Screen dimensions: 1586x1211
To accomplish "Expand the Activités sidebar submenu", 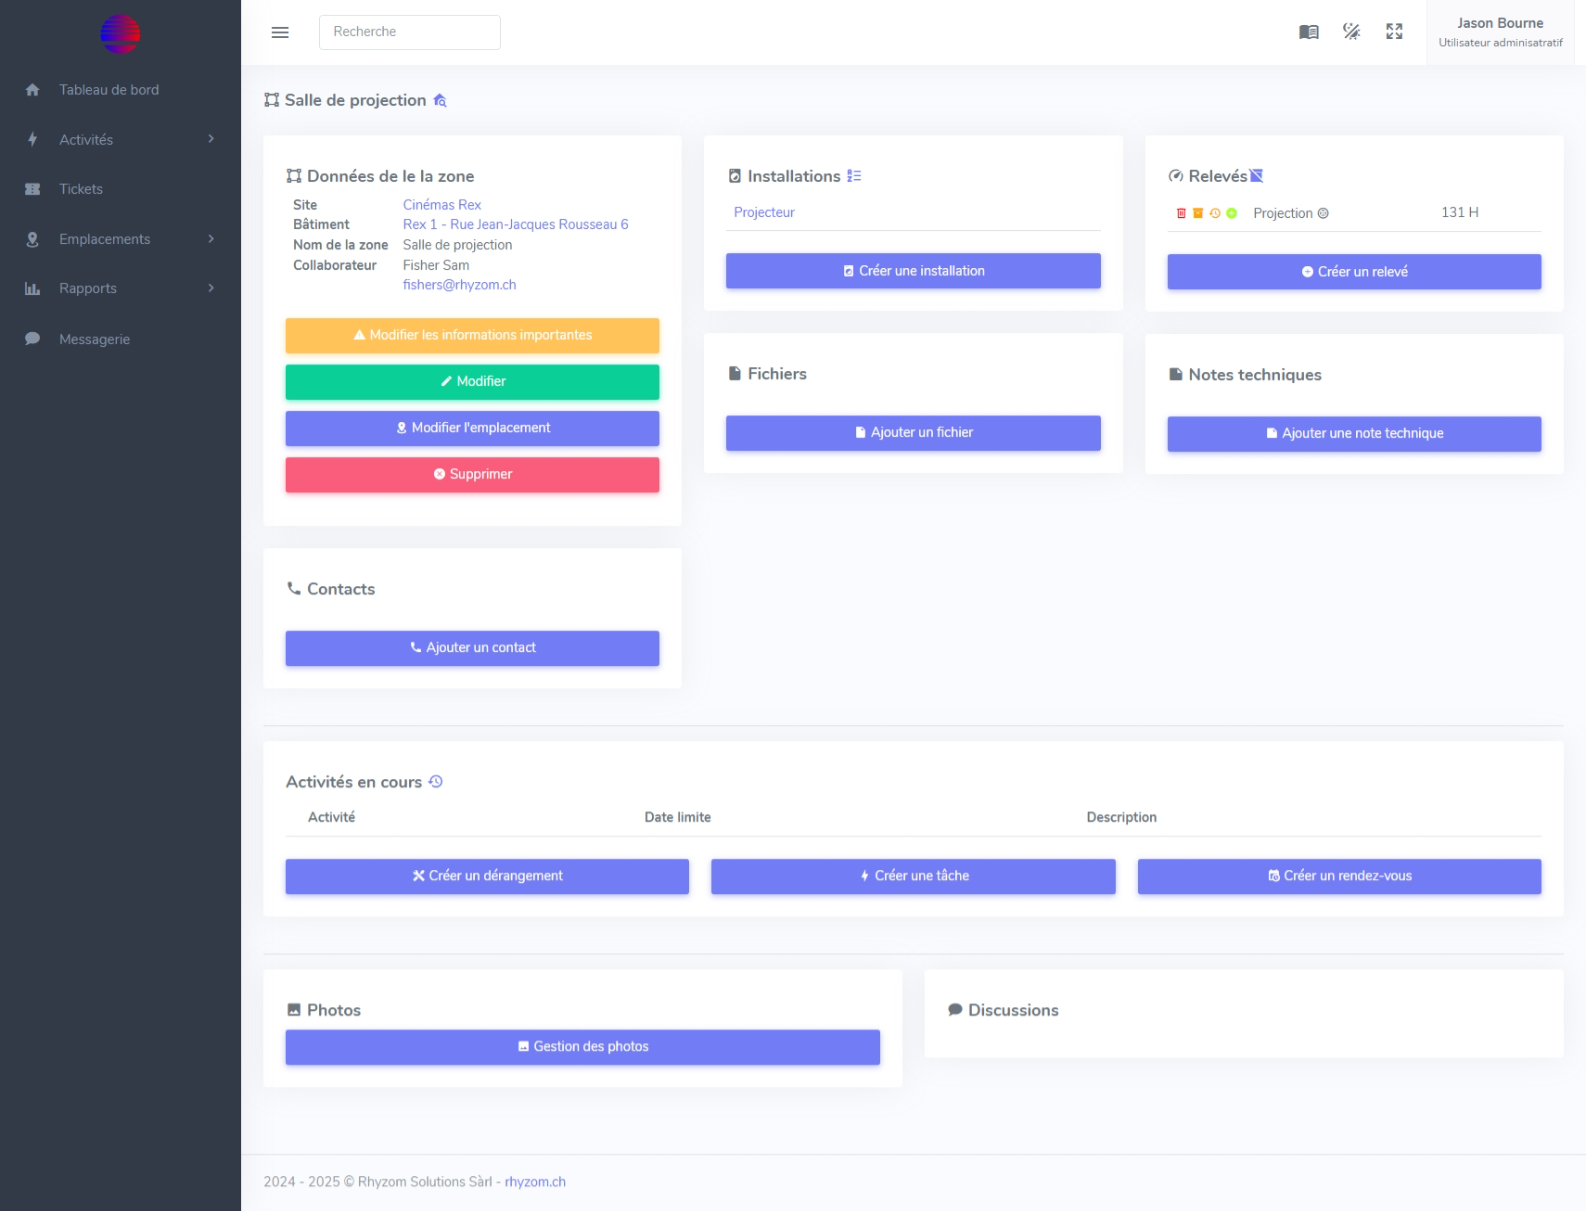I will point(120,140).
